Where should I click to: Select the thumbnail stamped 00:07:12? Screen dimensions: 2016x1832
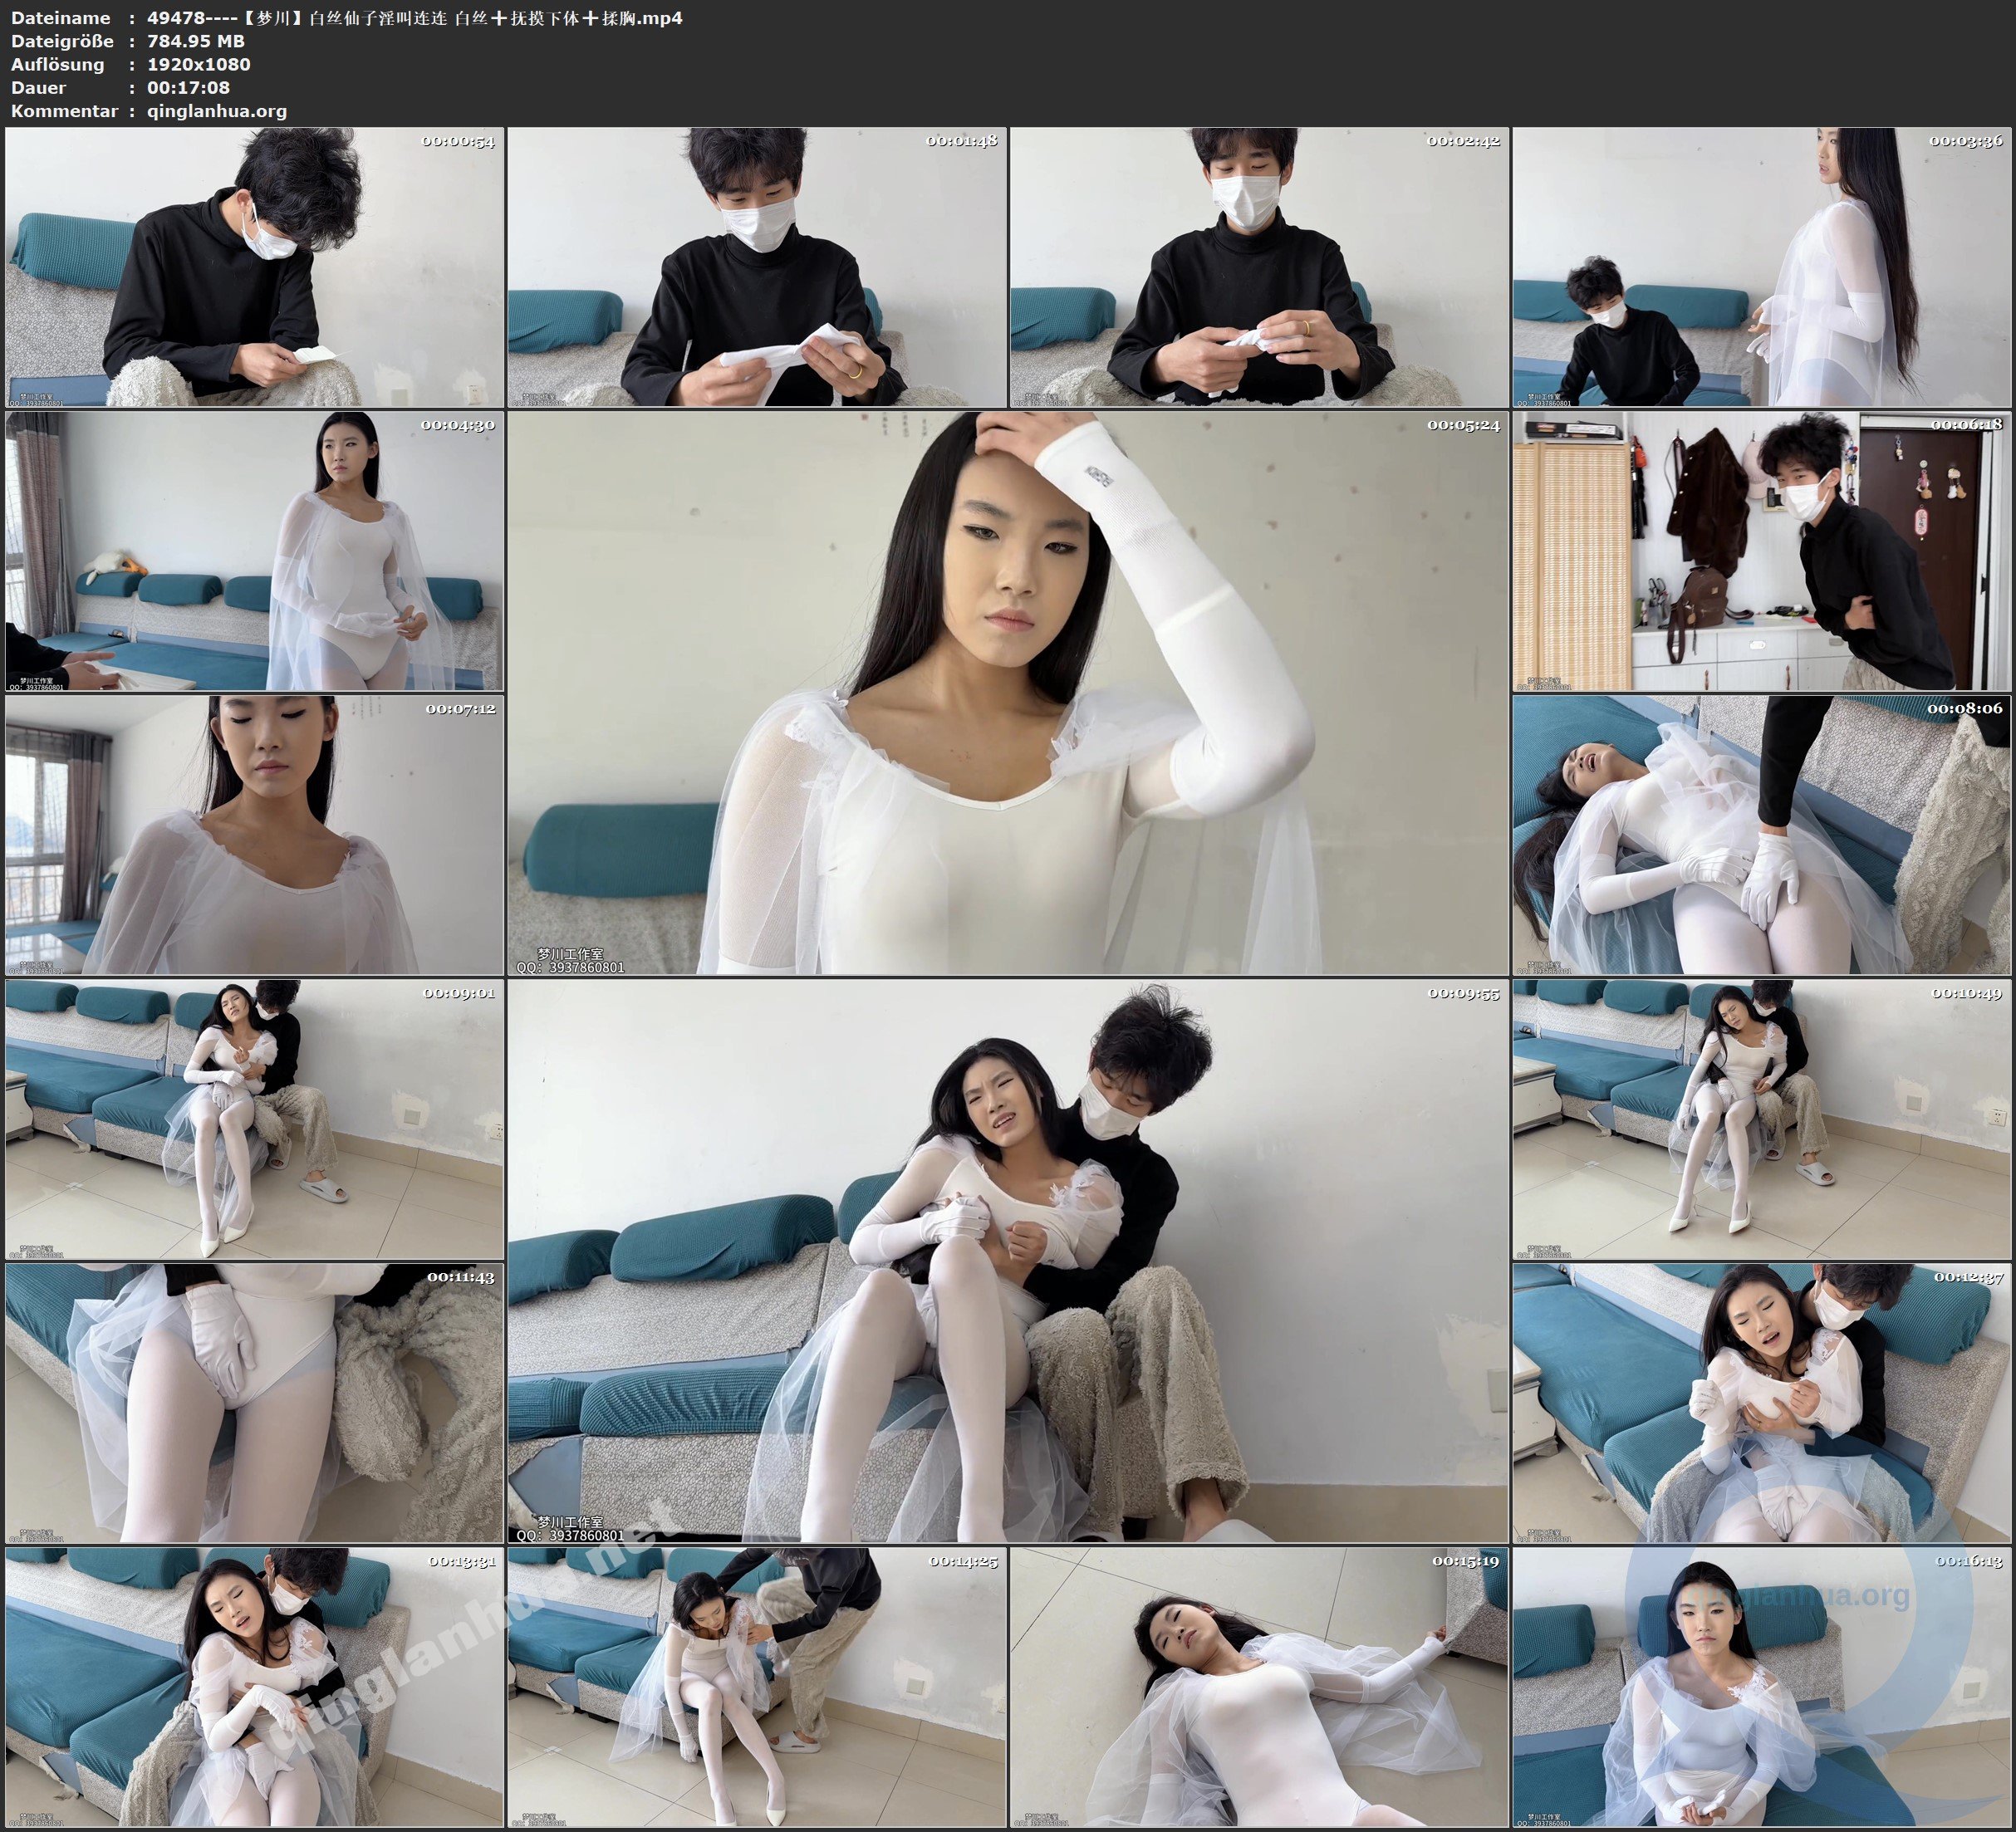click(254, 835)
